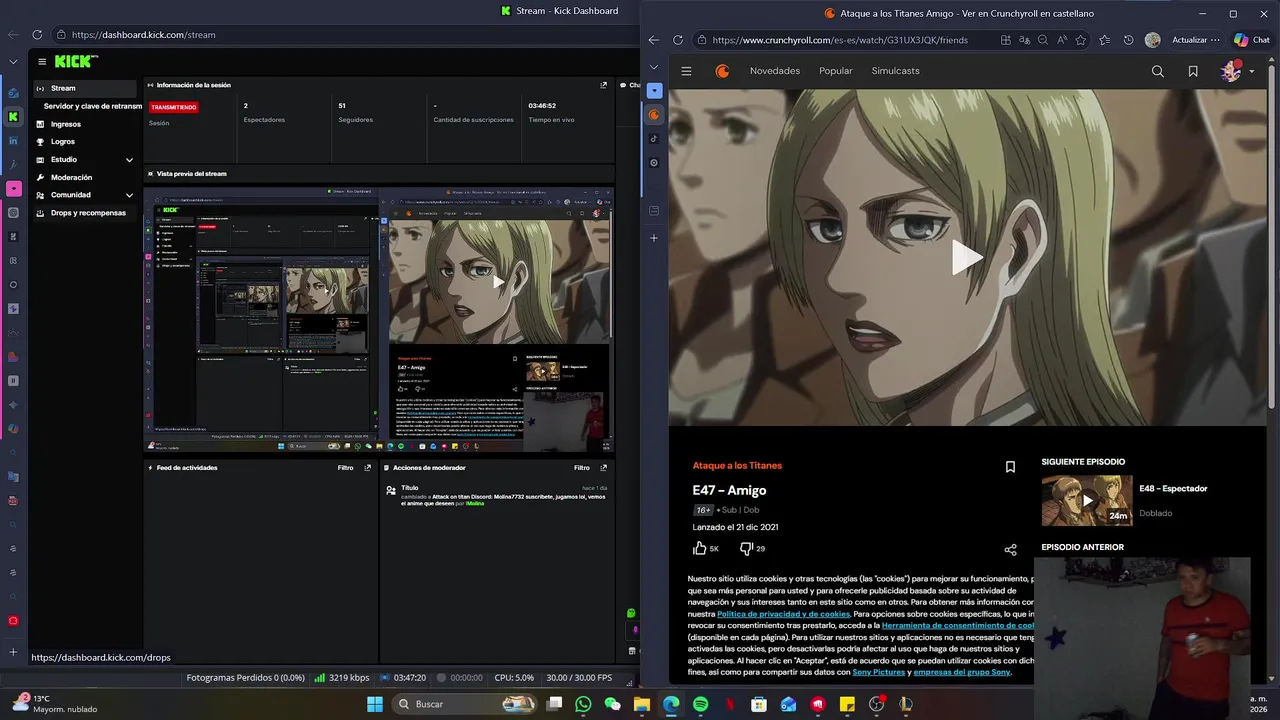Open the Feed de actividades Filtro
This screenshot has height=720, width=1280.
tap(345, 468)
